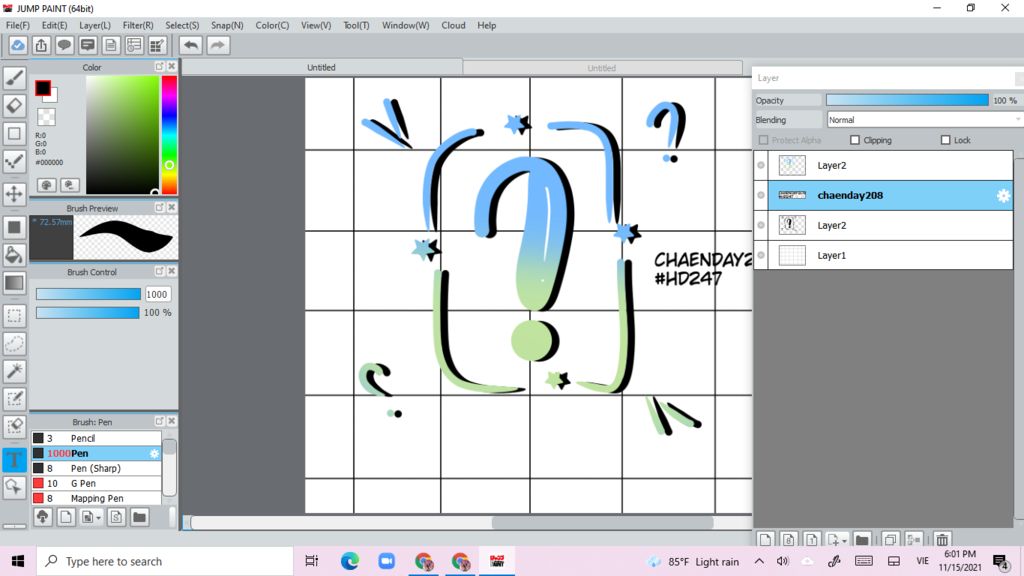Select the Bucket fill tool
The height and width of the screenshot is (576, 1024).
tap(14, 255)
